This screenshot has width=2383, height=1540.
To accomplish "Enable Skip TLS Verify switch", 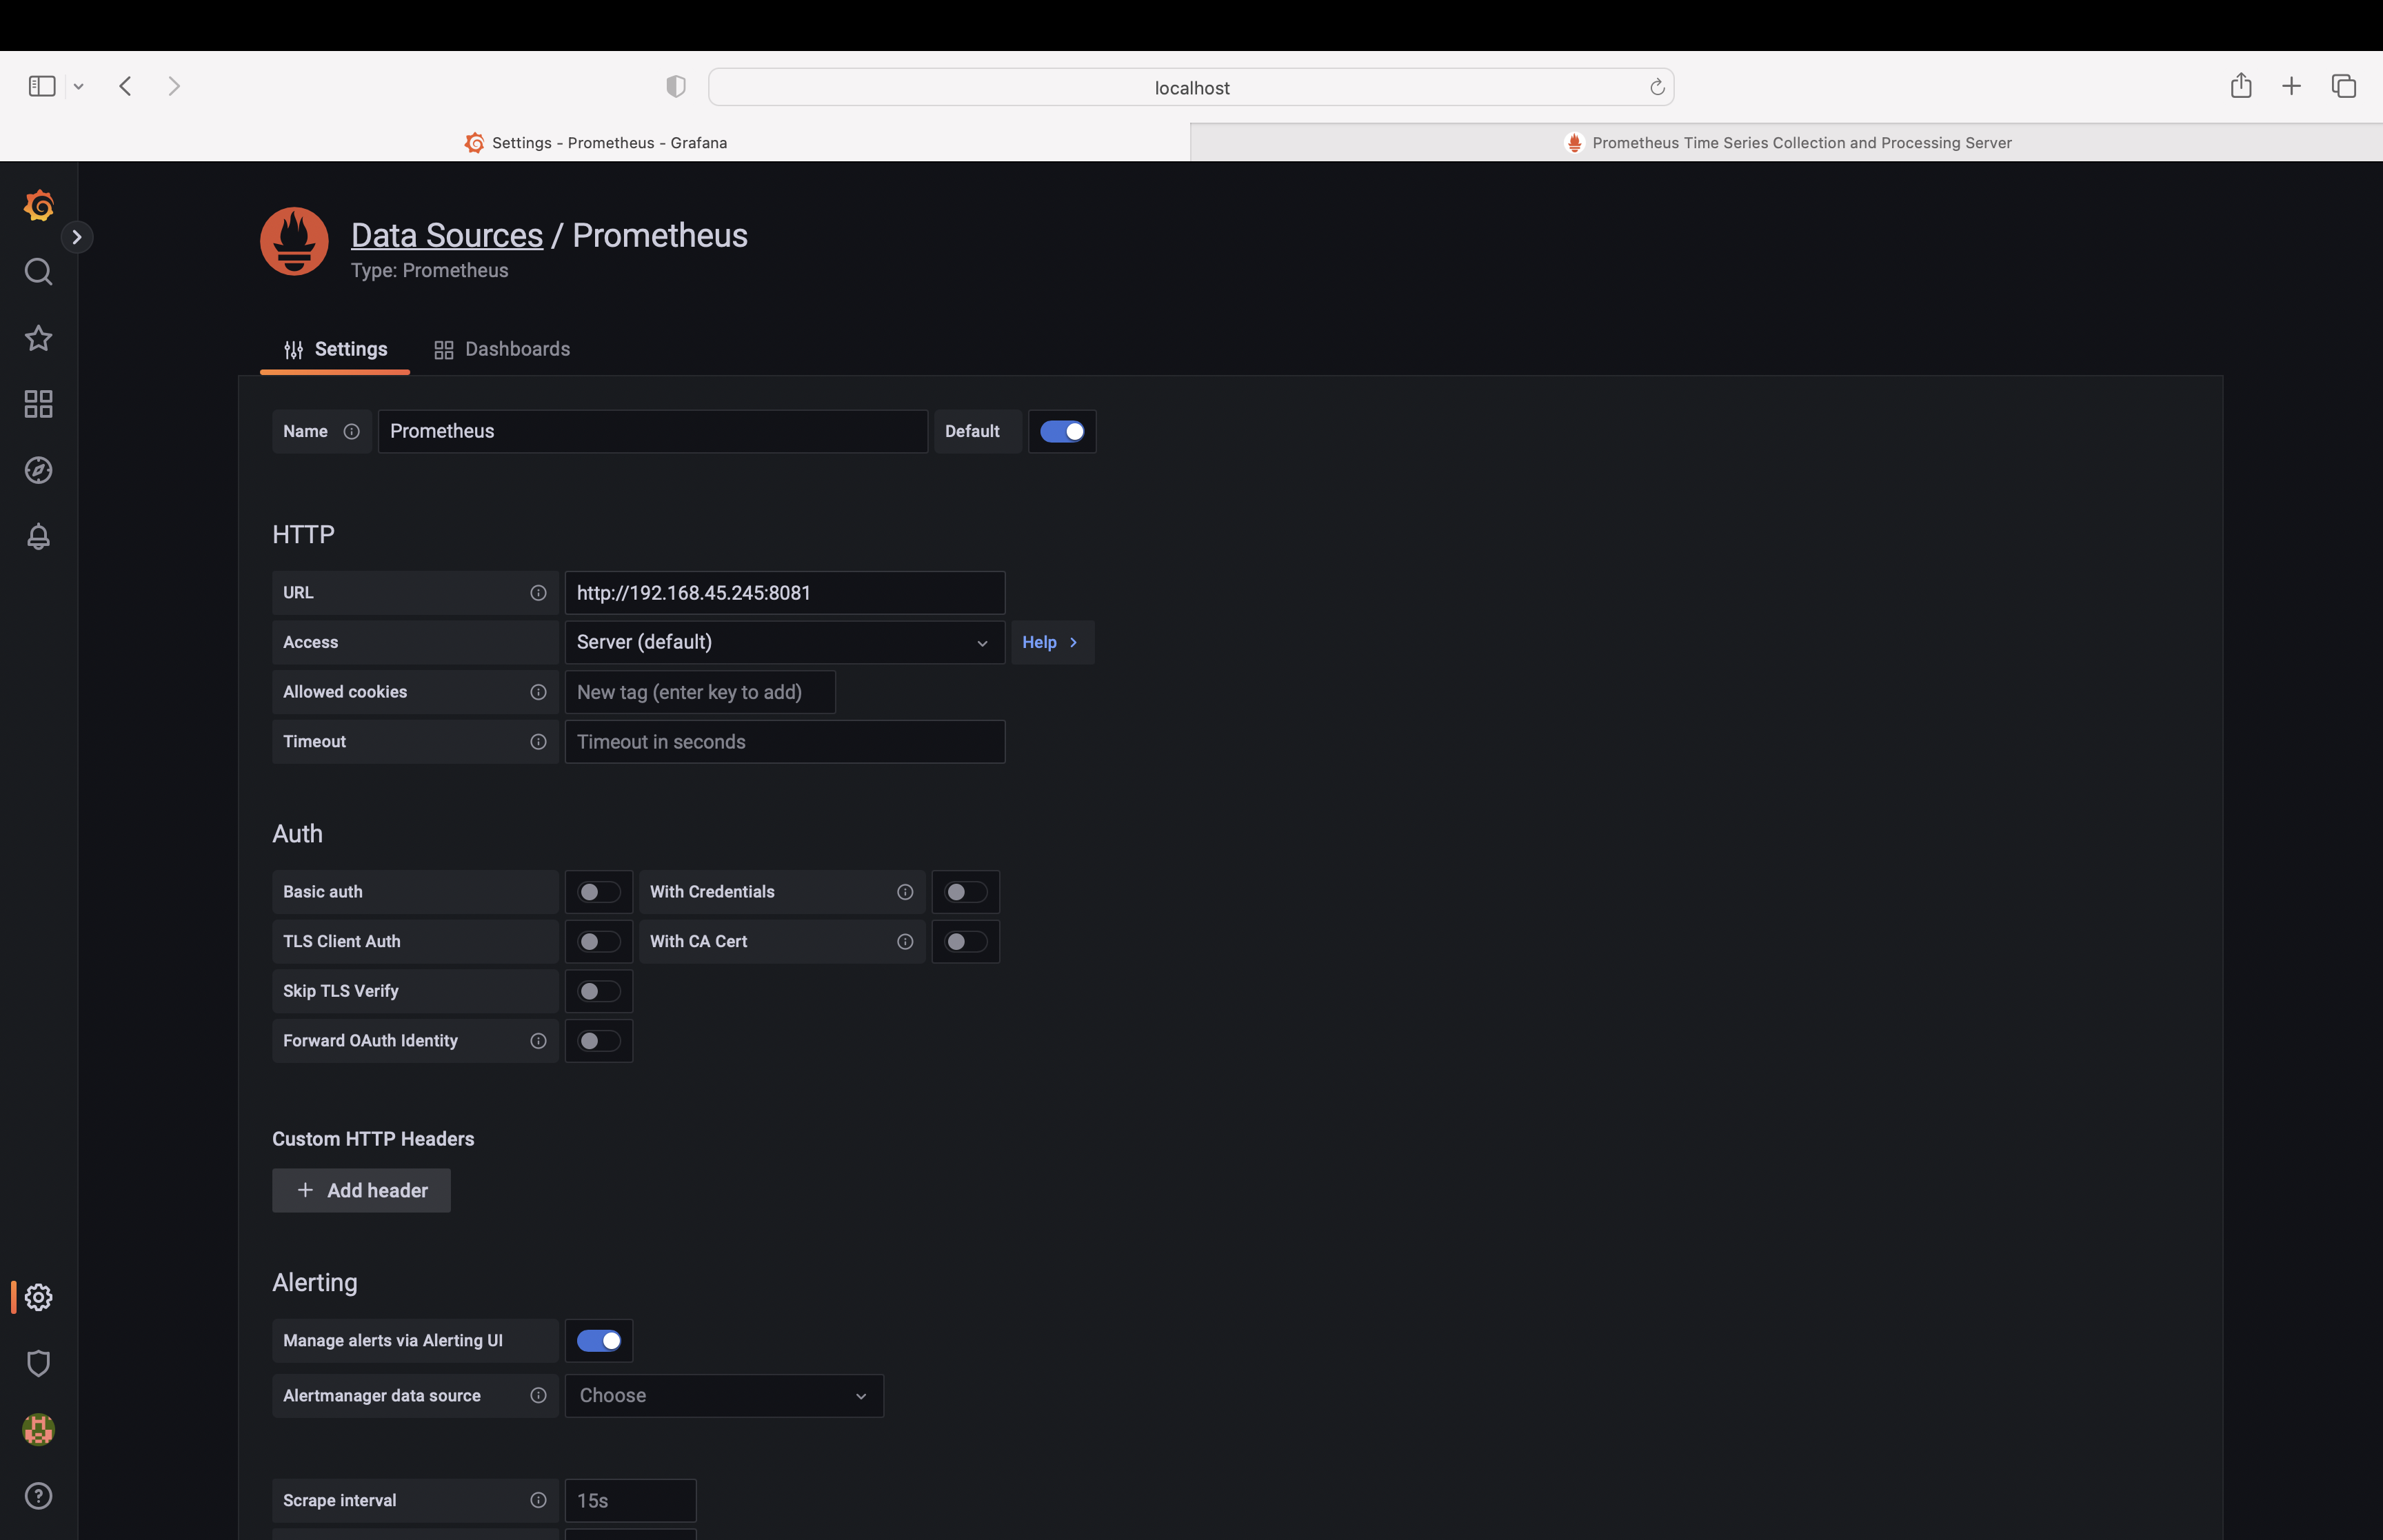I will (598, 991).
